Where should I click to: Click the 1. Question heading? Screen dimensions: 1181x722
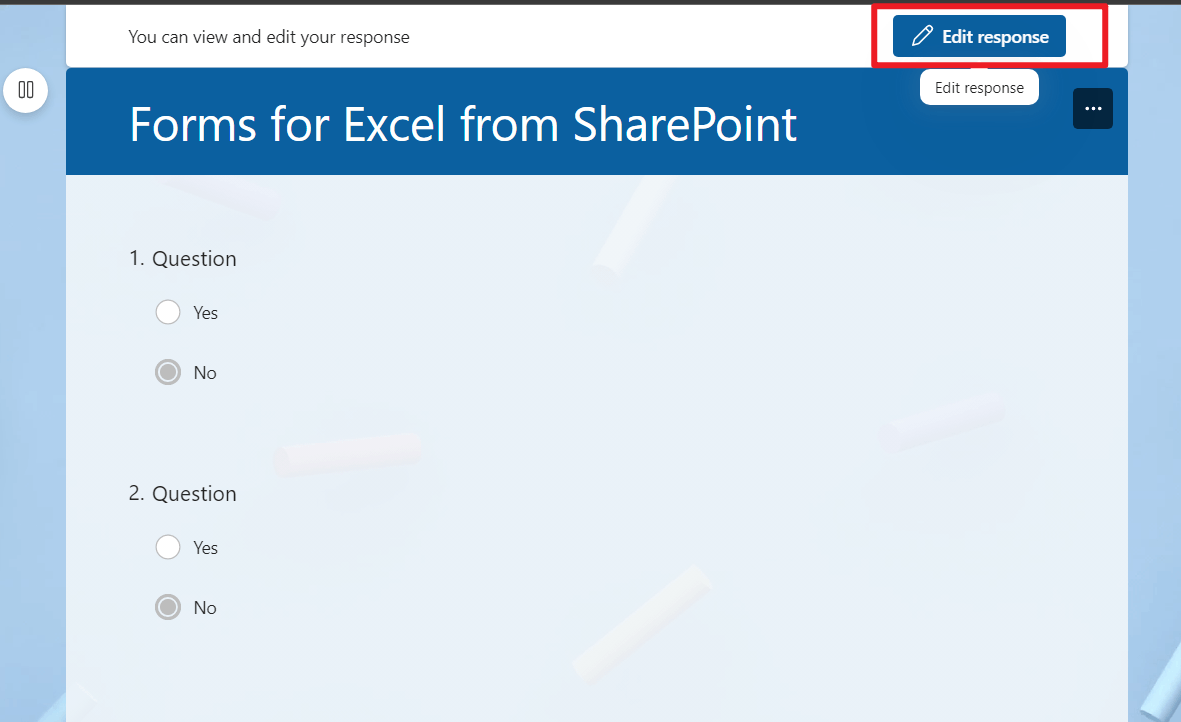tap(183, 258)
